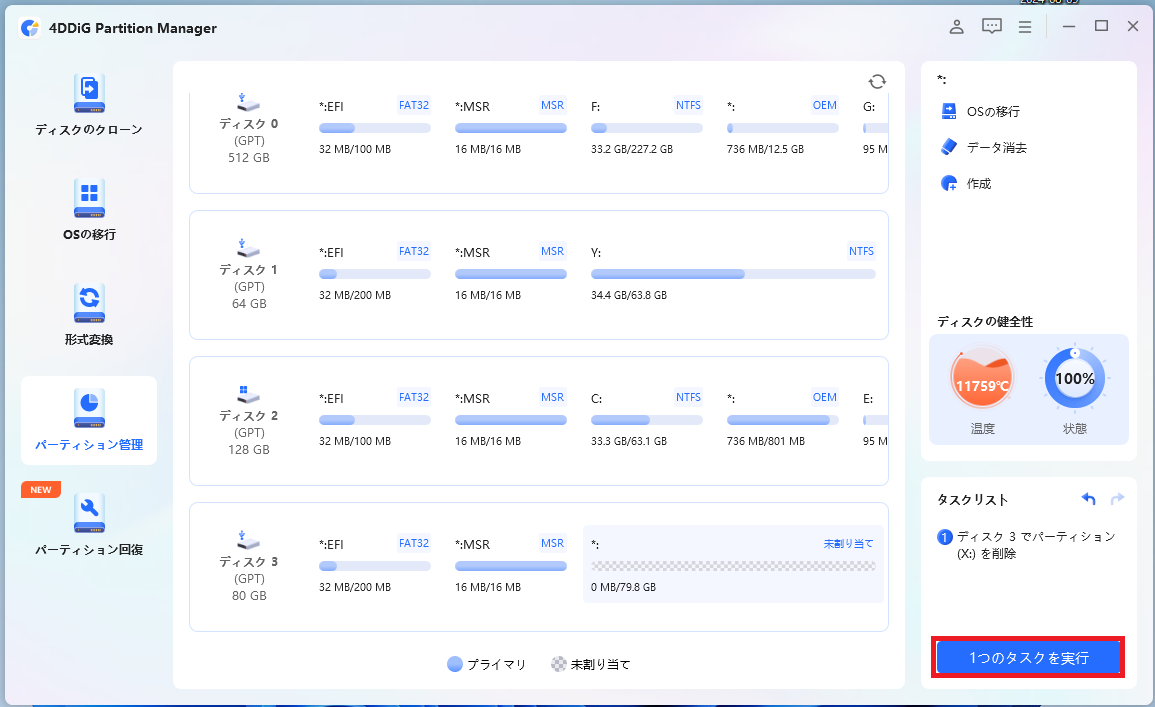Minimize the 4DDiG window

[x=1069, y=27]
